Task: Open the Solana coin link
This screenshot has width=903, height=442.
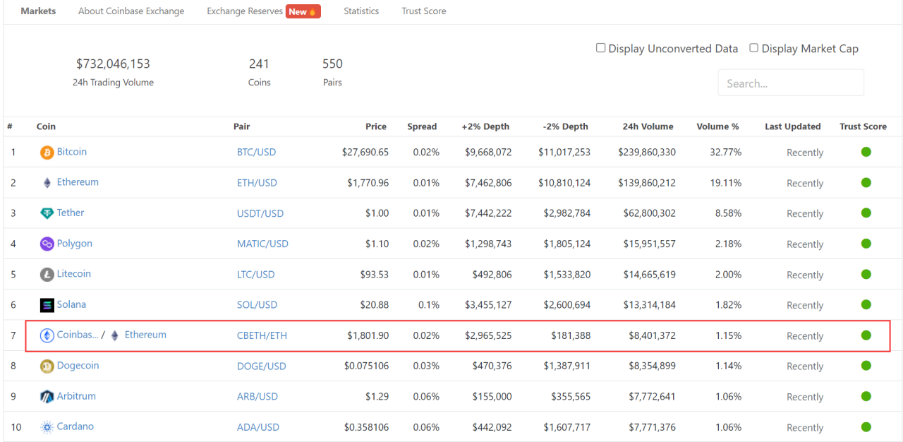Action: pos(71,304)
